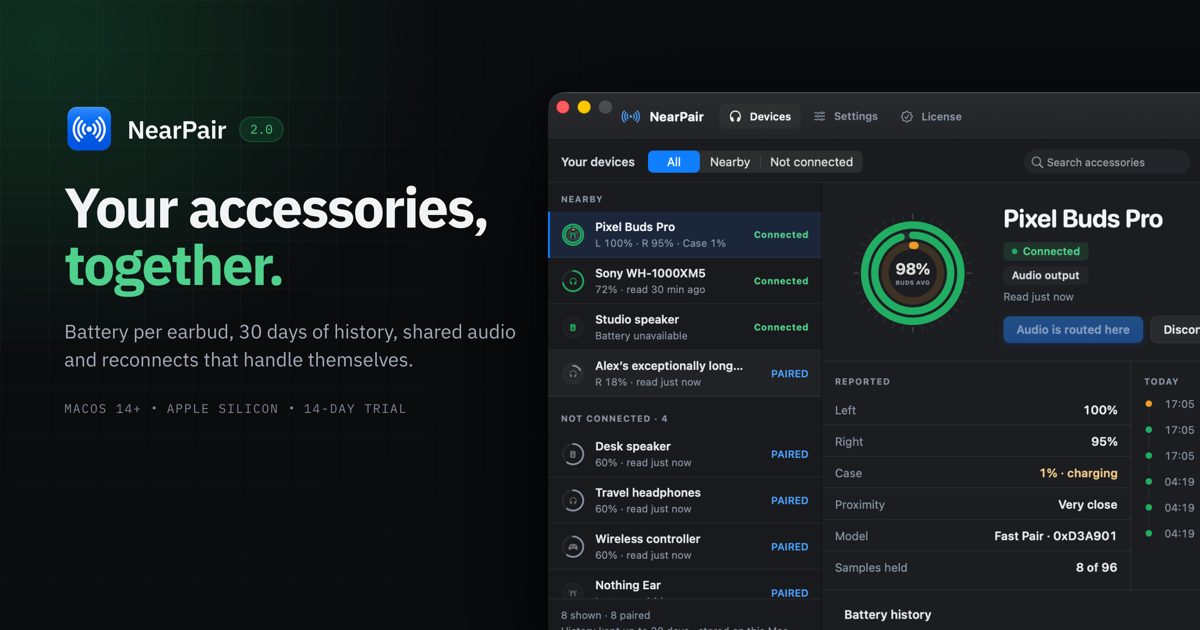Select the Pixel Buds Pro row
This screenshot has height=630, width=1200.
point(685,235)
